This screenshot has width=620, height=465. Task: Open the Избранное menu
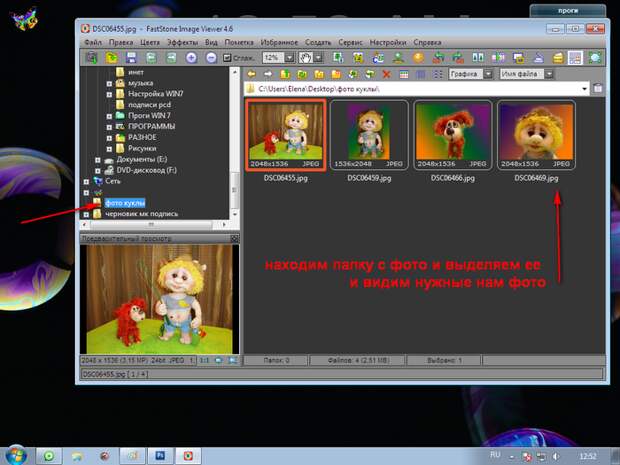click(279, 42)
